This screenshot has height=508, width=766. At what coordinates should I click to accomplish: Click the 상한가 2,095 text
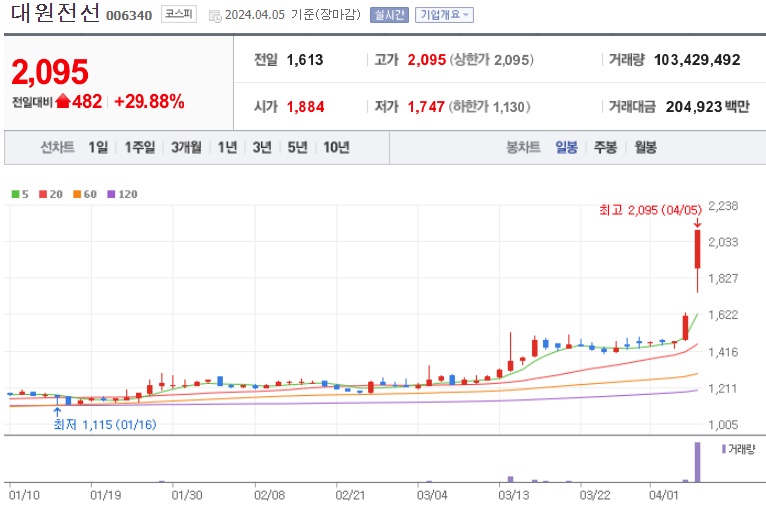[491, 60]
